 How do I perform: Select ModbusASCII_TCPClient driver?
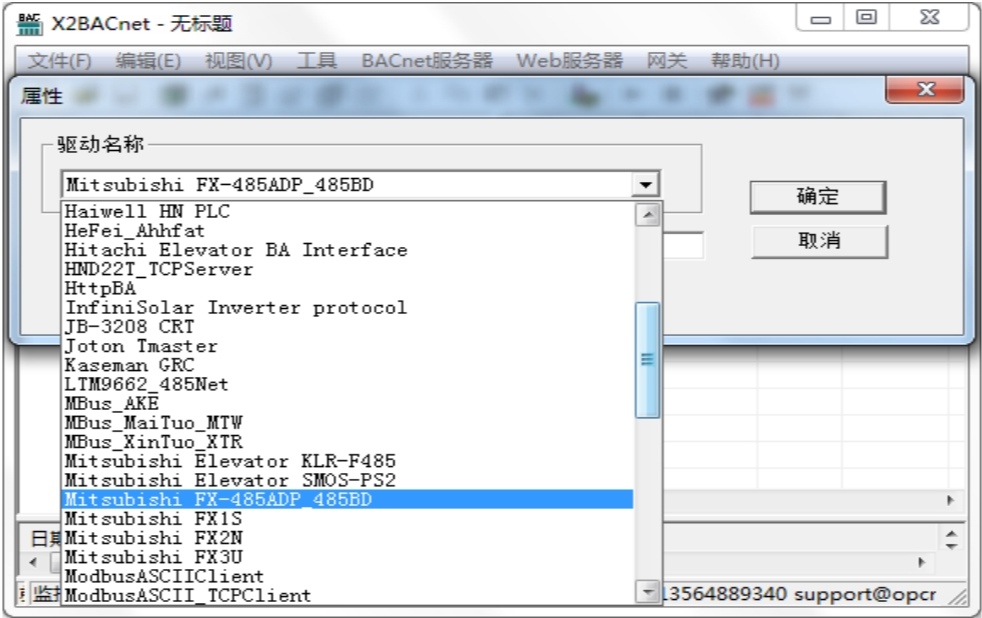(348, 595)
